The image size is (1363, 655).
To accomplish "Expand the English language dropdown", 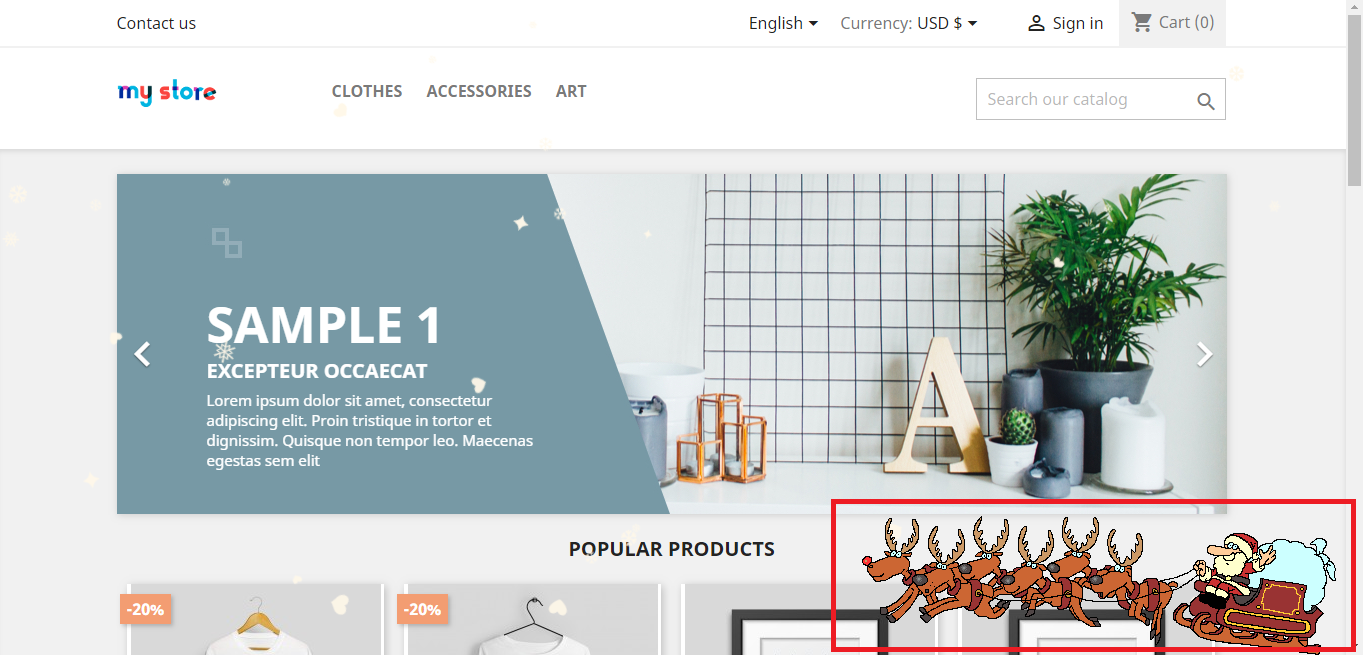I will [783, 23].
